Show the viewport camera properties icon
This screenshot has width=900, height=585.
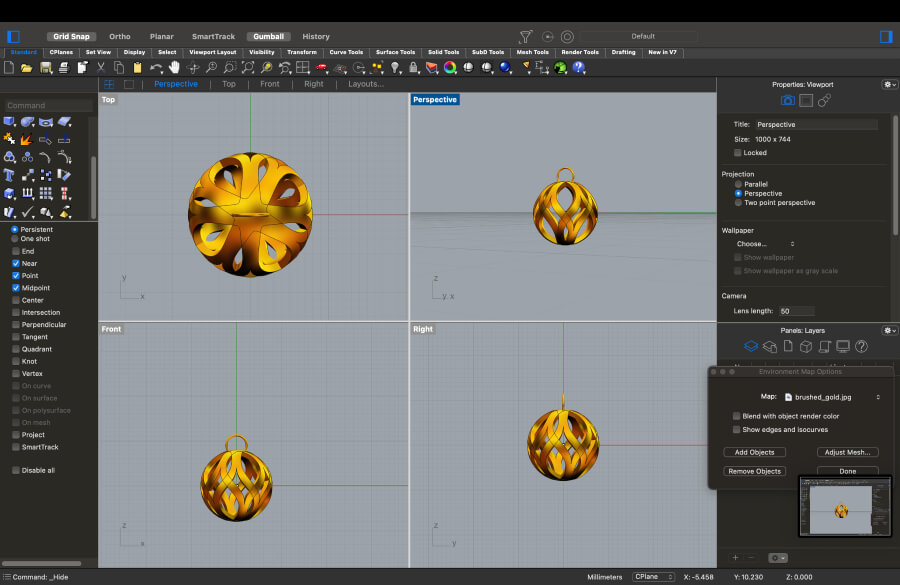click(x=787, y=100)
